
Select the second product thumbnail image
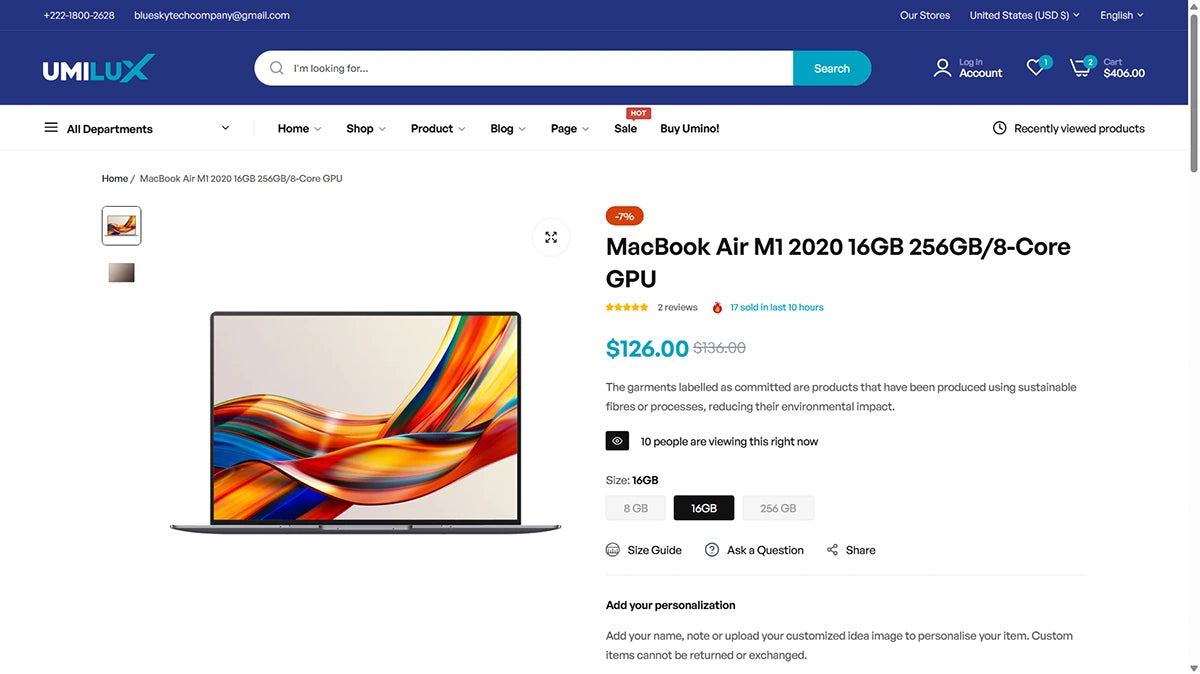[121, 273]
